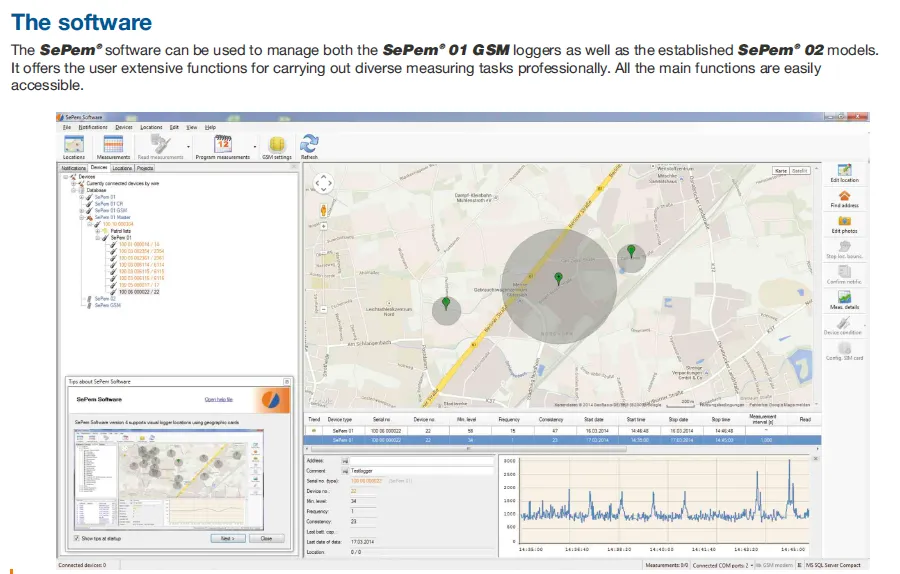Viewport: 900px width, 574px height.
Task: Click the Street View pegman on map
Action: [x=323, y=211]
